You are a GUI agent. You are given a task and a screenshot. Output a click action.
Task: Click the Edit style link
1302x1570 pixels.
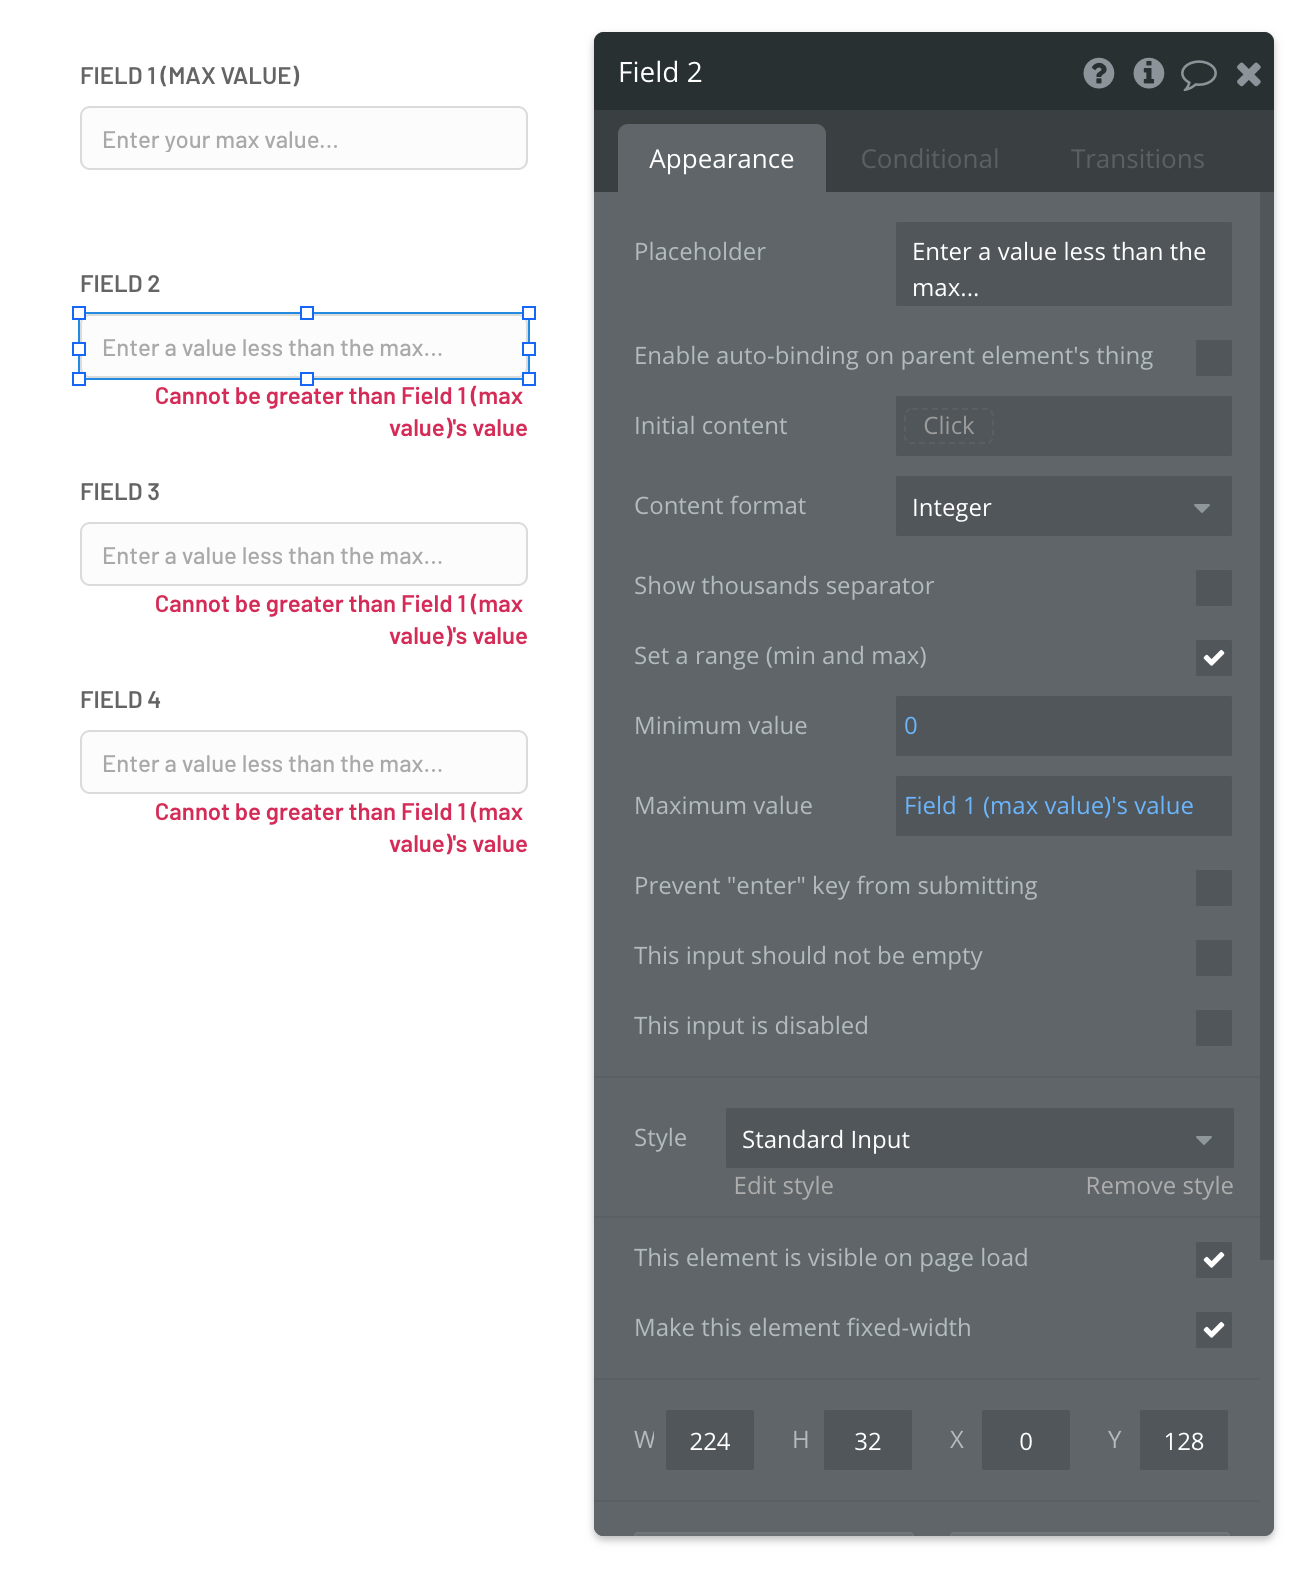coord(783,1186)
